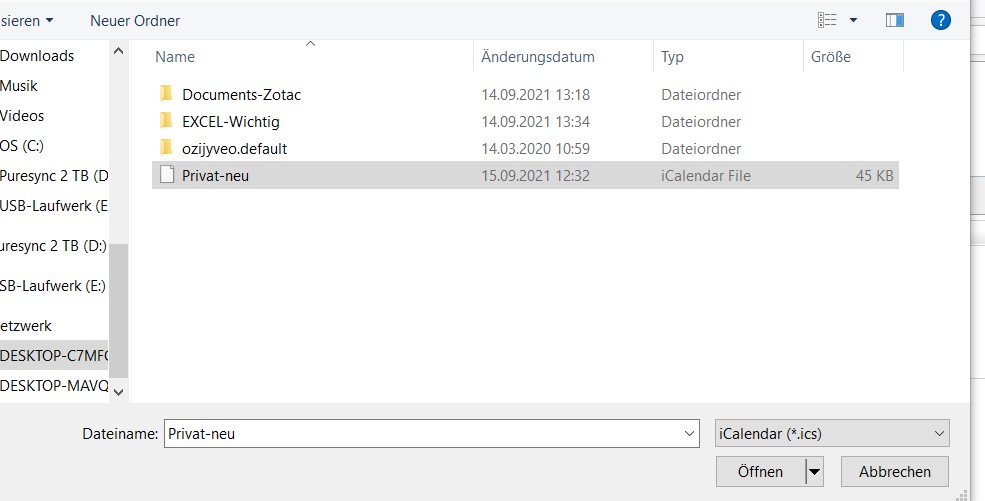Select the EXCEL-Wichtig folder

231,121
